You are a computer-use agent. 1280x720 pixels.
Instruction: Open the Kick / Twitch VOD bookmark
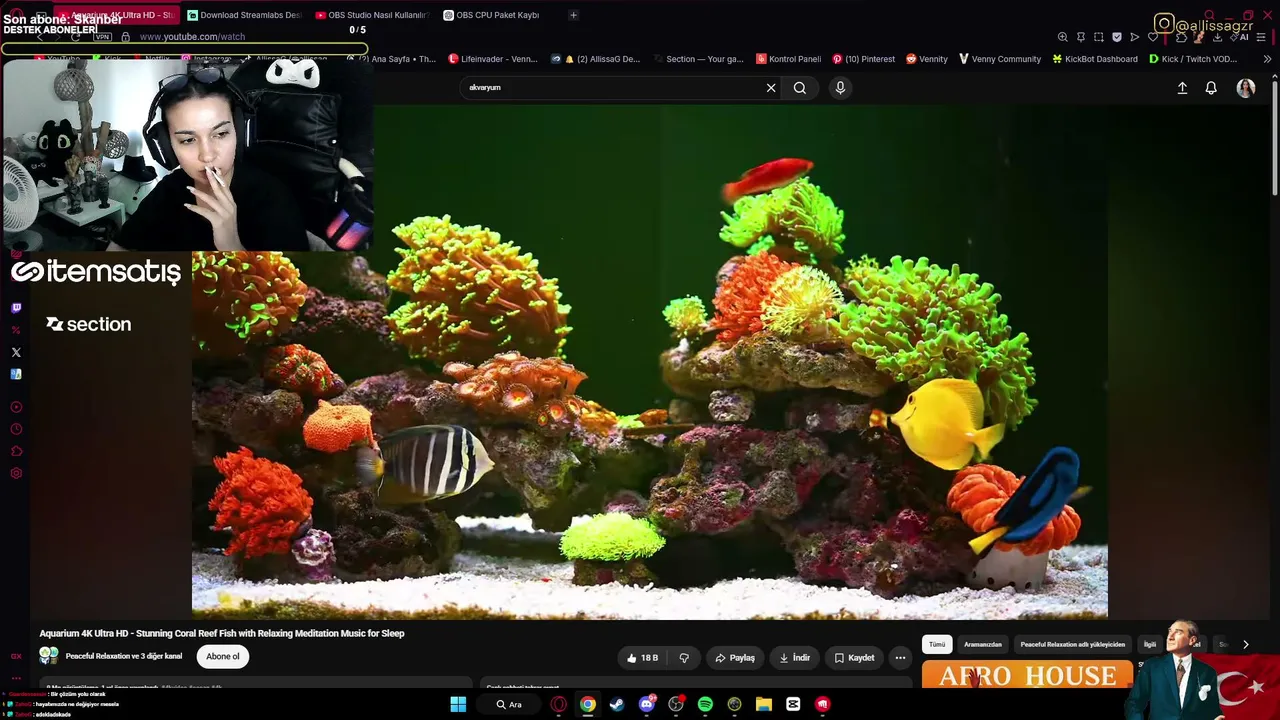pyautogui.click(x=1193, y=59)
